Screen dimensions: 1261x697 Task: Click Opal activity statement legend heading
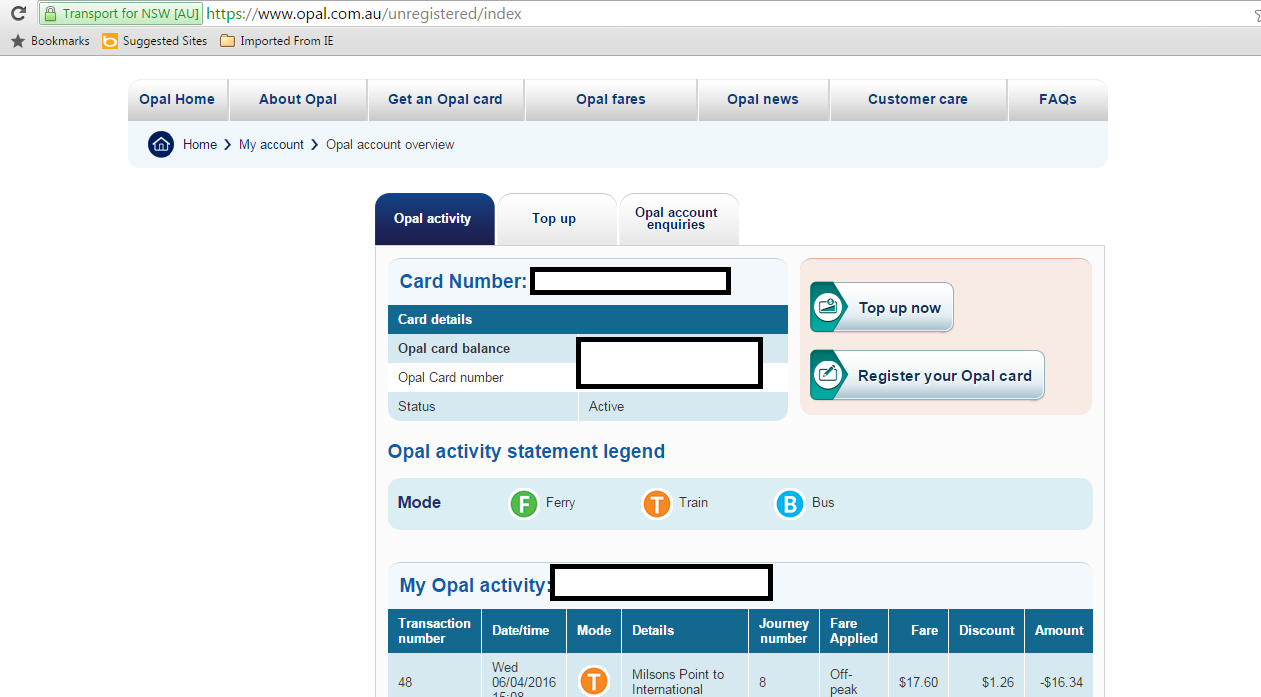coord(526,452)
